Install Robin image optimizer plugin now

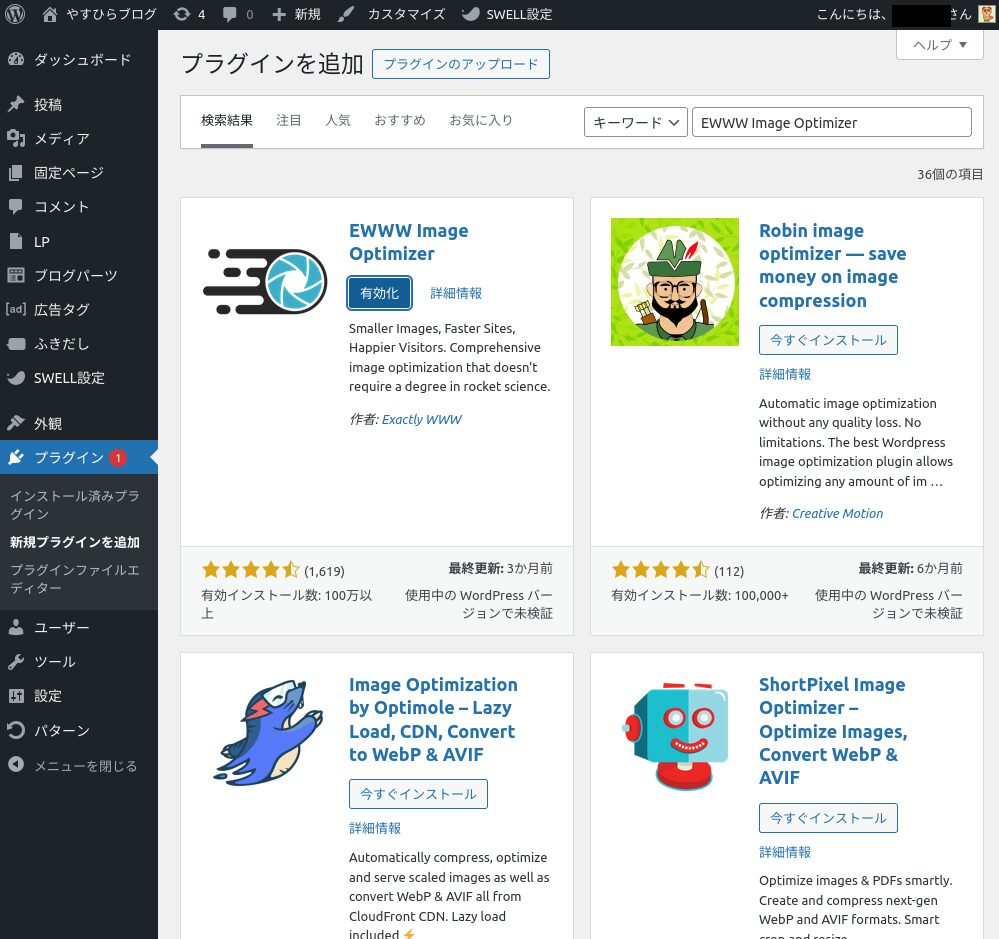[x=827, y=340]
